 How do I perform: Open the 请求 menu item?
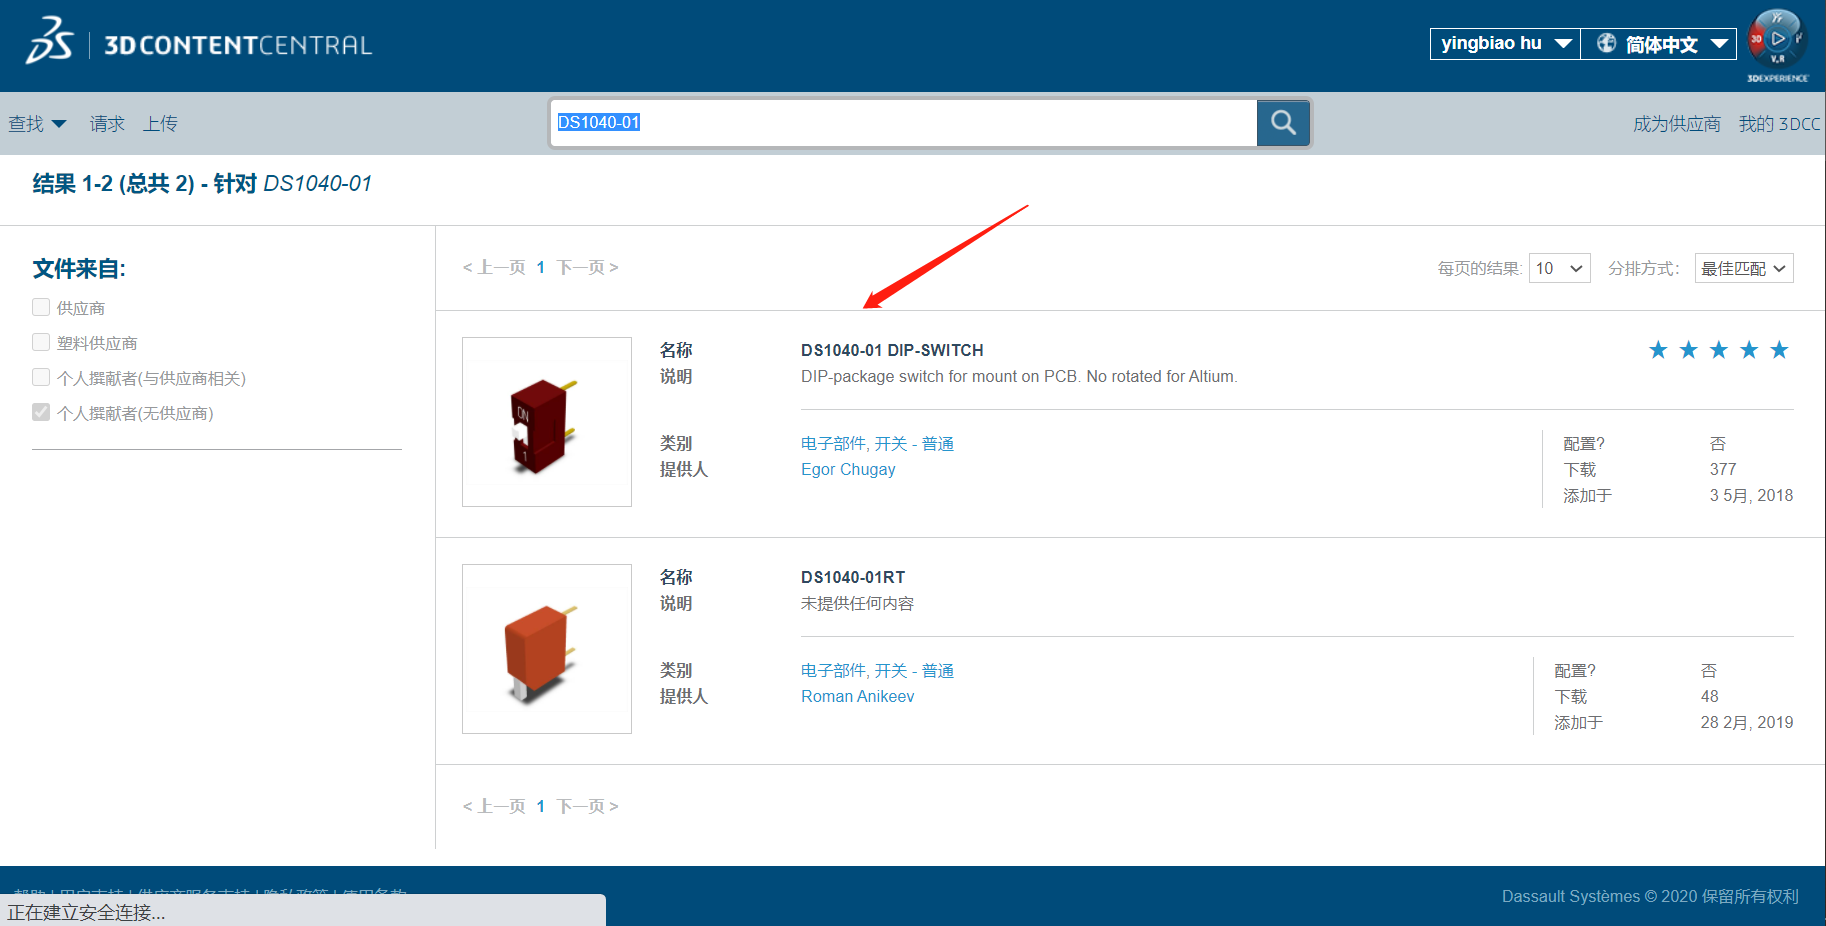(x=107, y=124)
